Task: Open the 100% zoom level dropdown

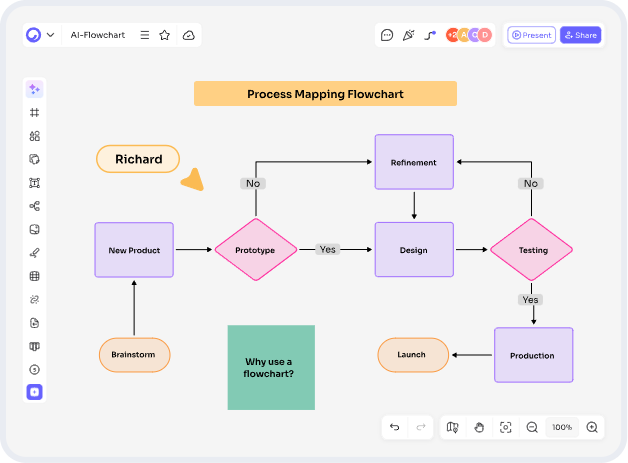Action: pyautogui.click(x=562, y=427)
